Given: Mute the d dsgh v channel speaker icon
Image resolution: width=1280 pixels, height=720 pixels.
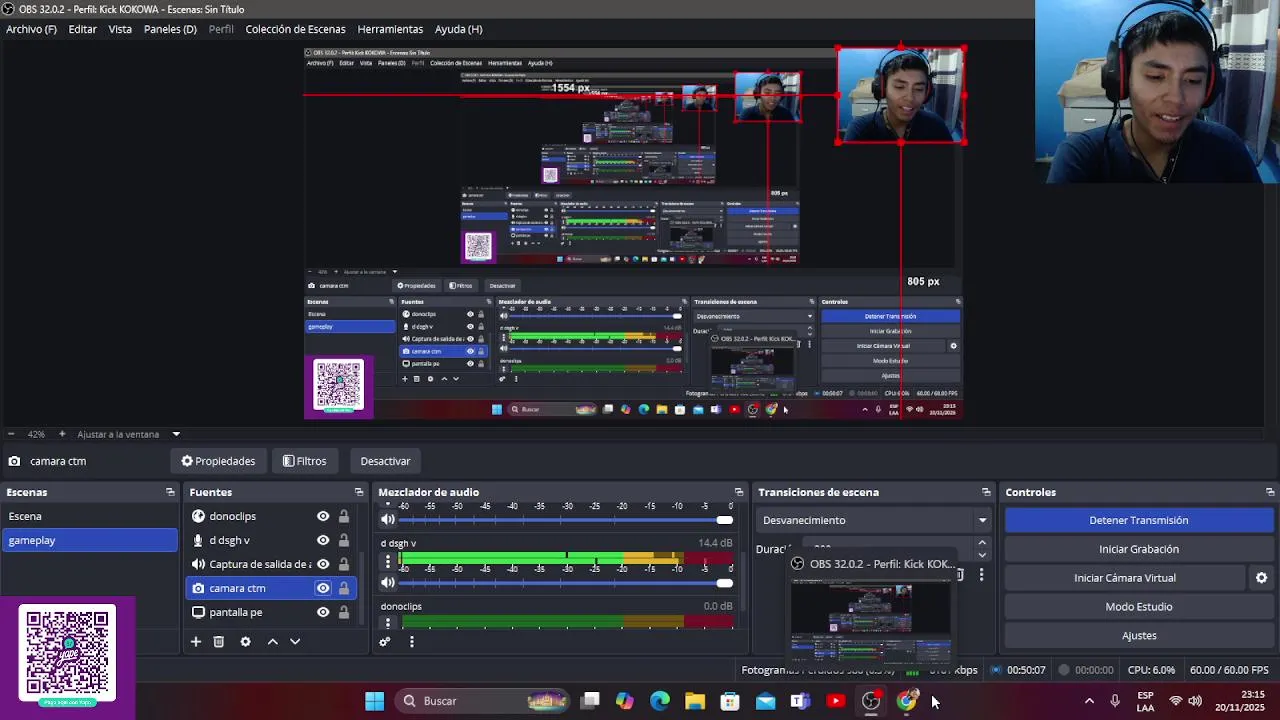Looking at the screenshot, I should coord(388,582).
